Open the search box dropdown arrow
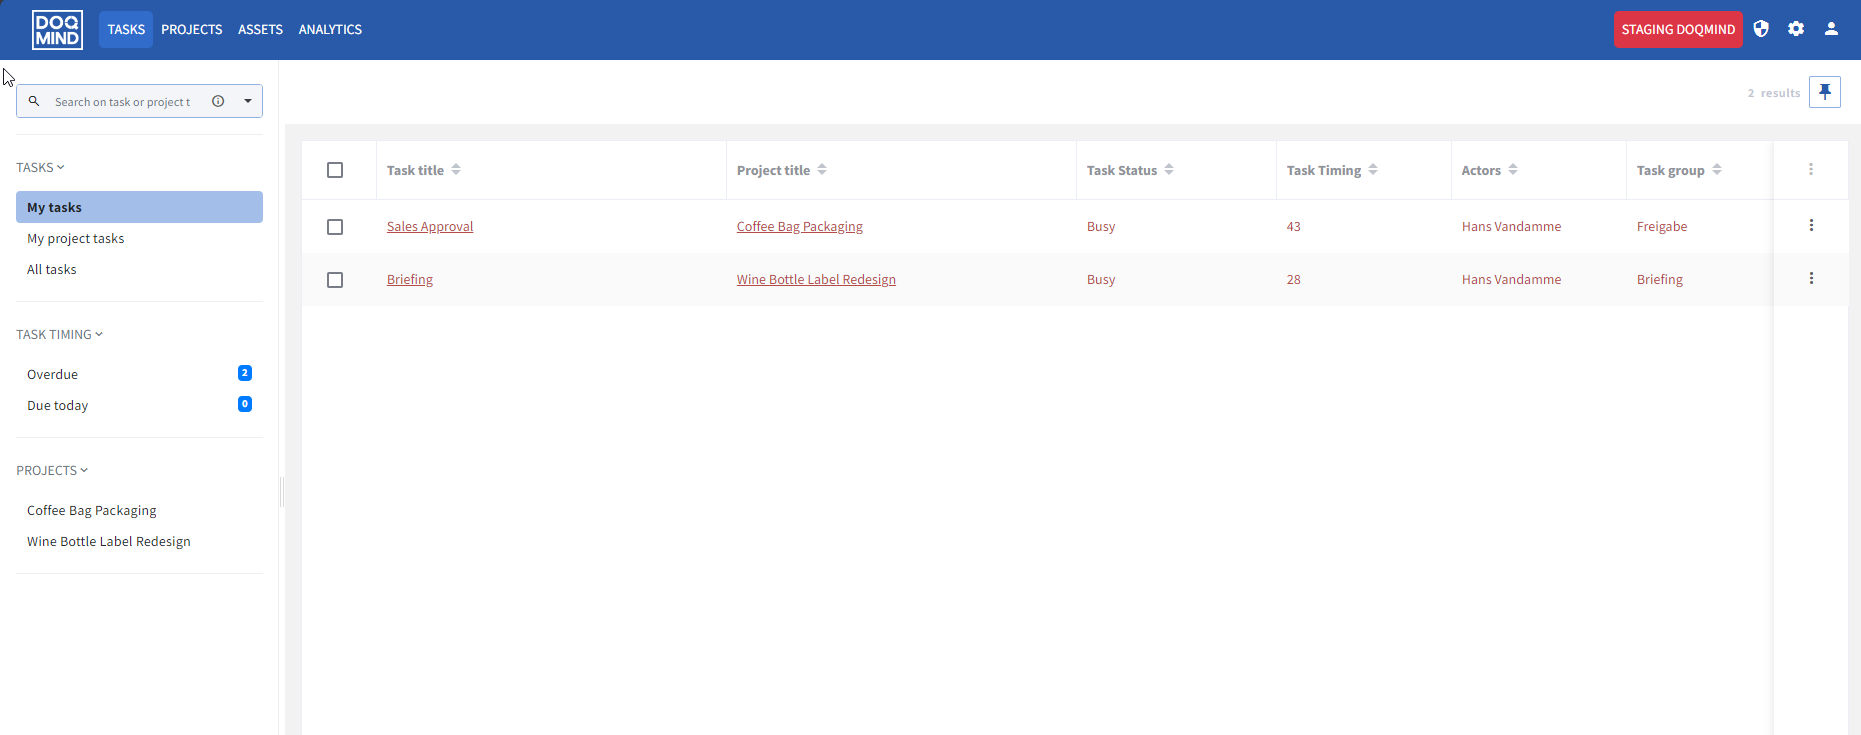 click(x=248, y=101)
